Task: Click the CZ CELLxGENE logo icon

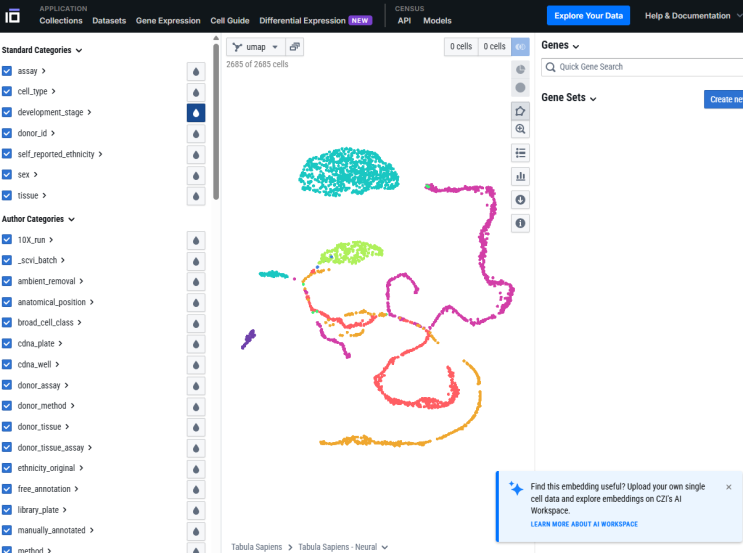Action: (12, 16)
